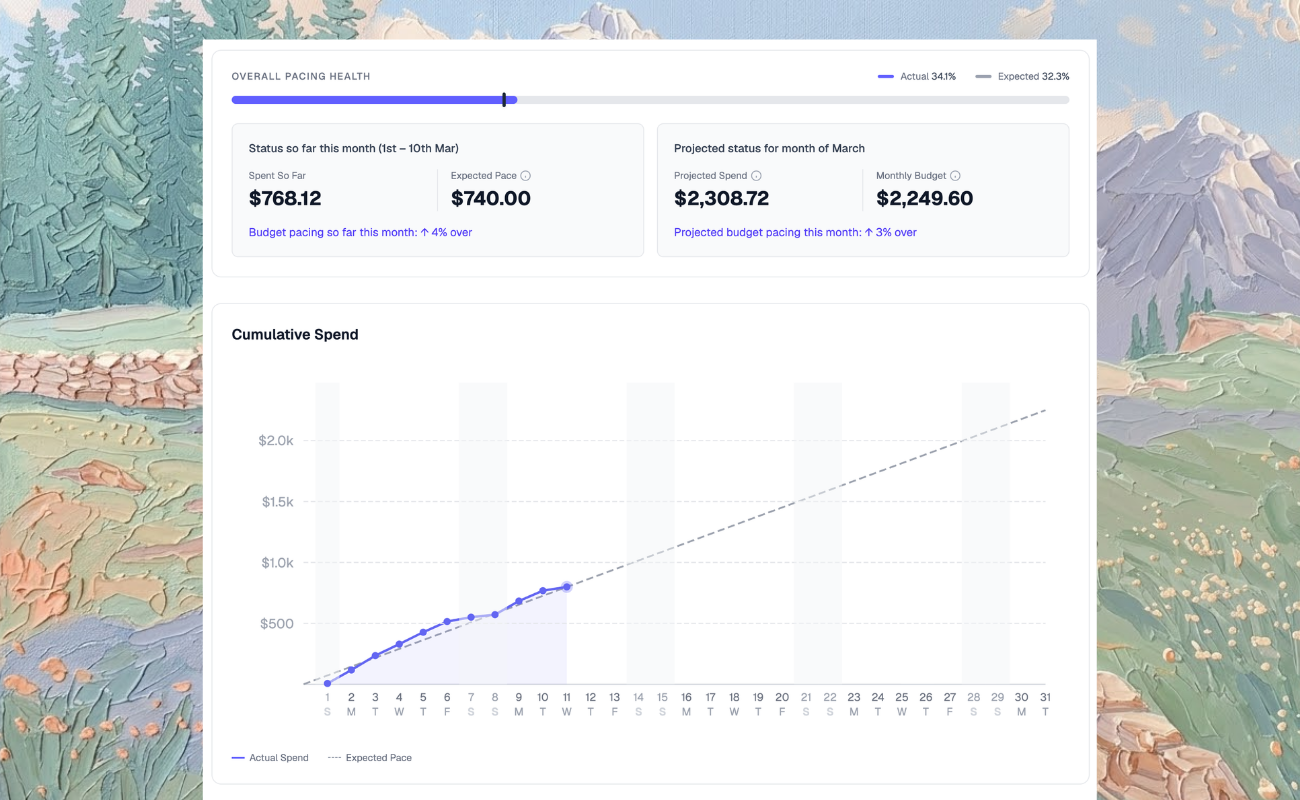This screenshot has height=800, width=1300.
Task: Click the info icon beside Projected Spend
Action: (x=756, y=176)
